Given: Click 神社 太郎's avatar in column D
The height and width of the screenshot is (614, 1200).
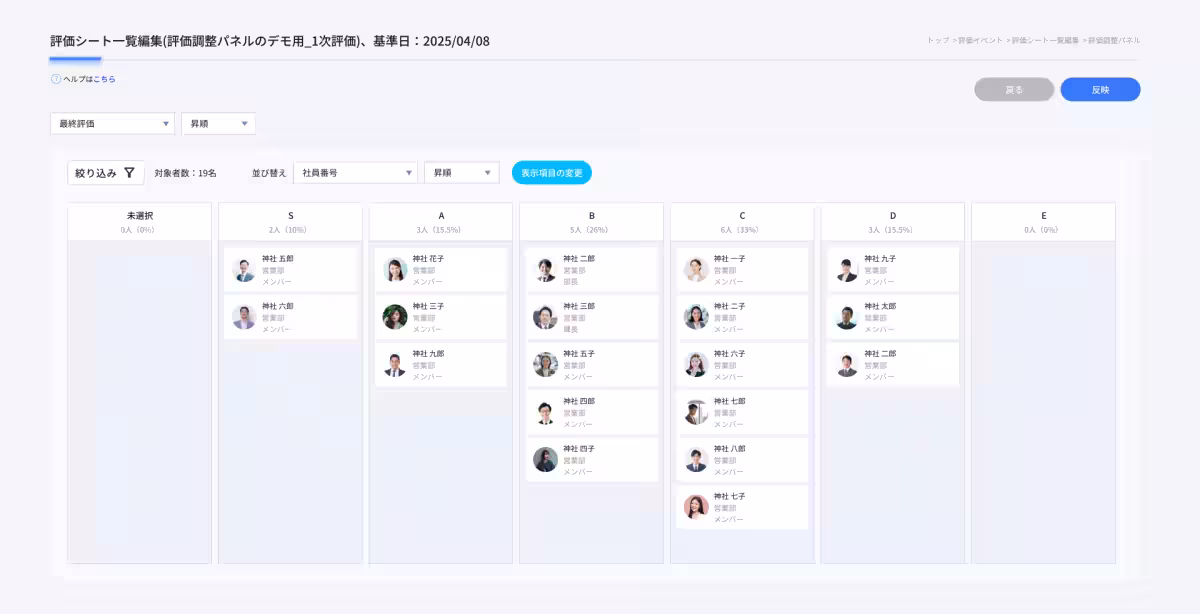Looking at the screenshot, I should point(847,317).
